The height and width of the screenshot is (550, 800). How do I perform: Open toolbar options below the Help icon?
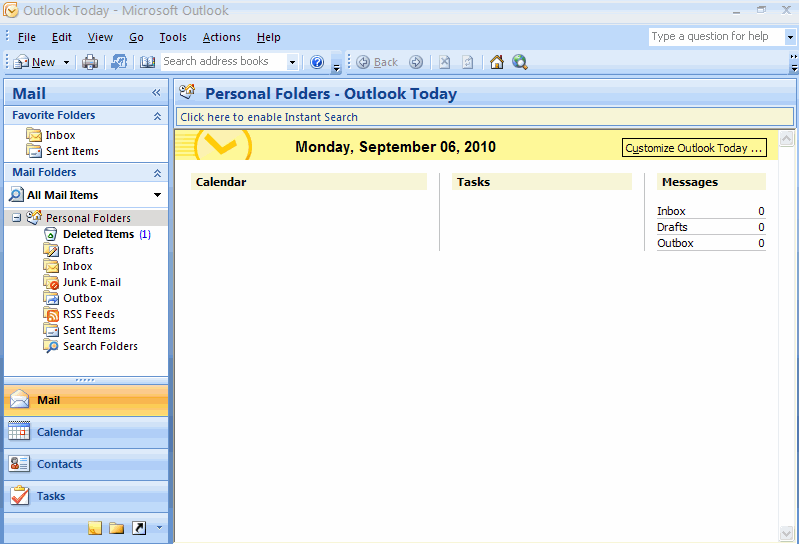336,67
